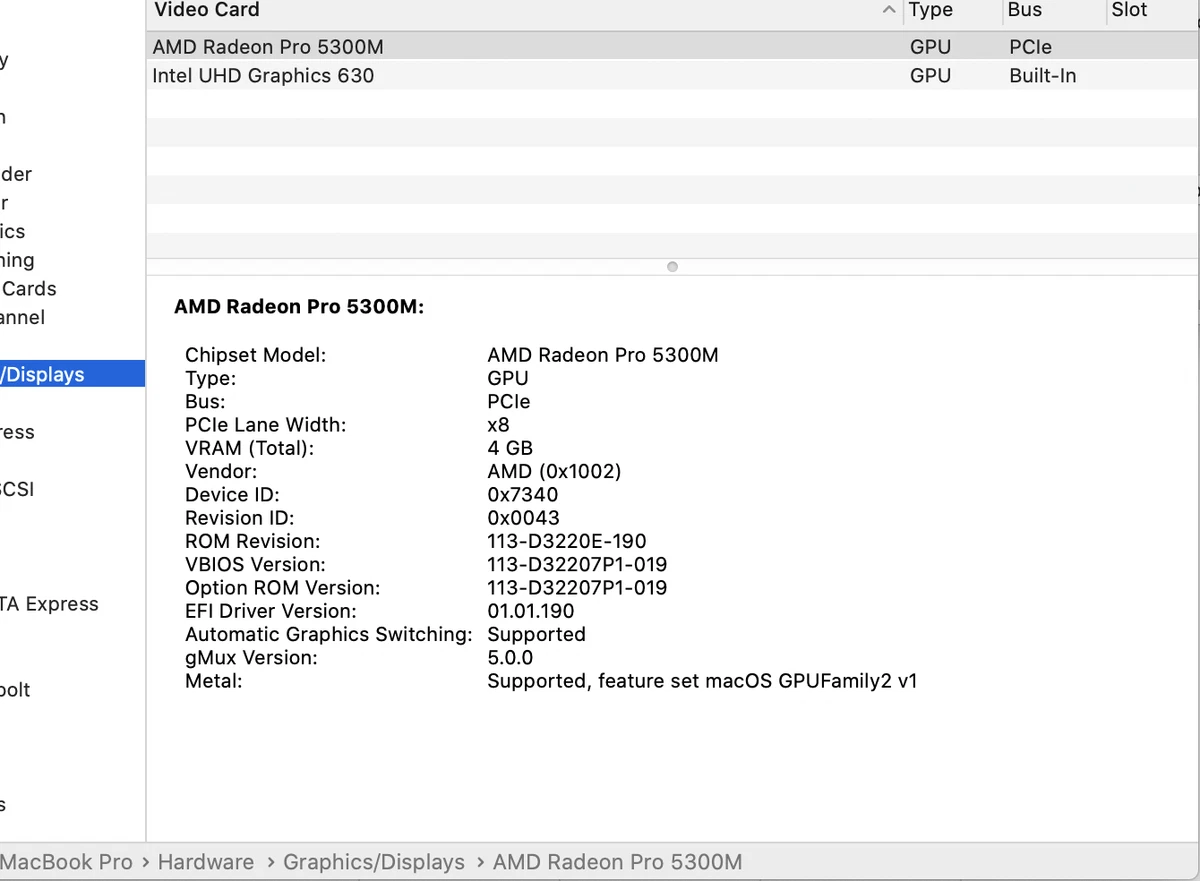Click the Device ID value 0x7340
Screen dimensions: 1200x881
coord(523,495)
